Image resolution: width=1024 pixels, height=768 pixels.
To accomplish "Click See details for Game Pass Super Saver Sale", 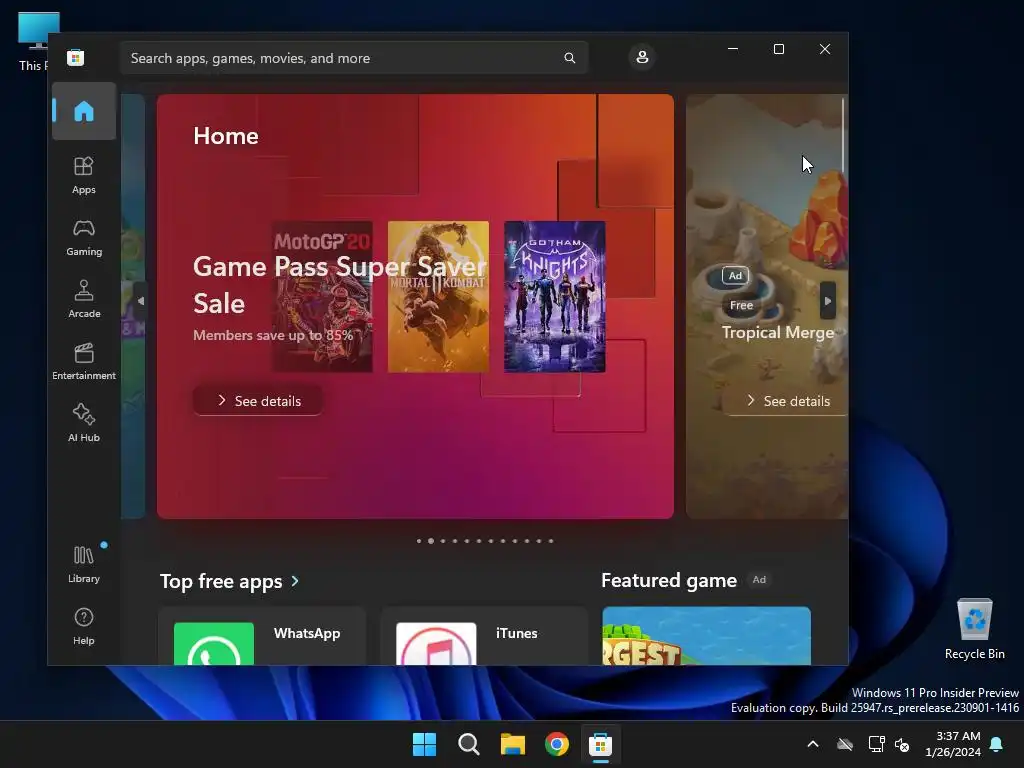I will (x=258, y=401).
